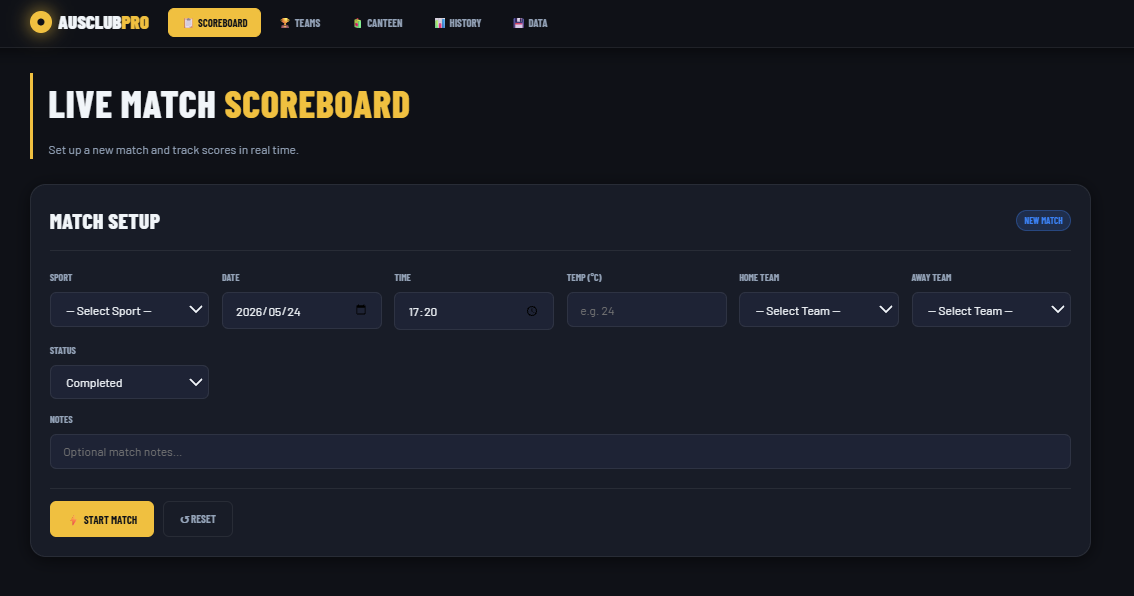Viewport: 1134px width, 596px height.
Task: Click the AUSCLUBPRO brand text
Action: tap(103, 22)
